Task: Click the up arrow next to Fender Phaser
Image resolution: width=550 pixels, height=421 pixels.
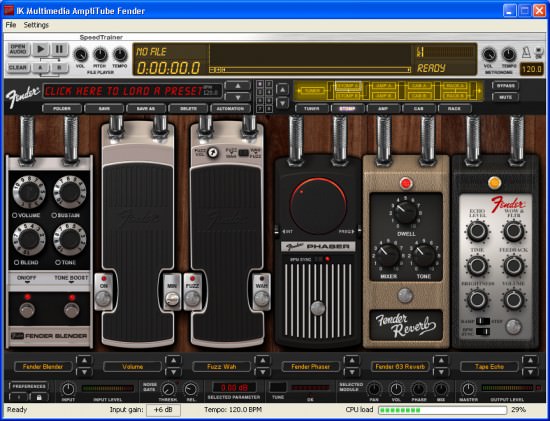Action: click(x=351, y=360)
